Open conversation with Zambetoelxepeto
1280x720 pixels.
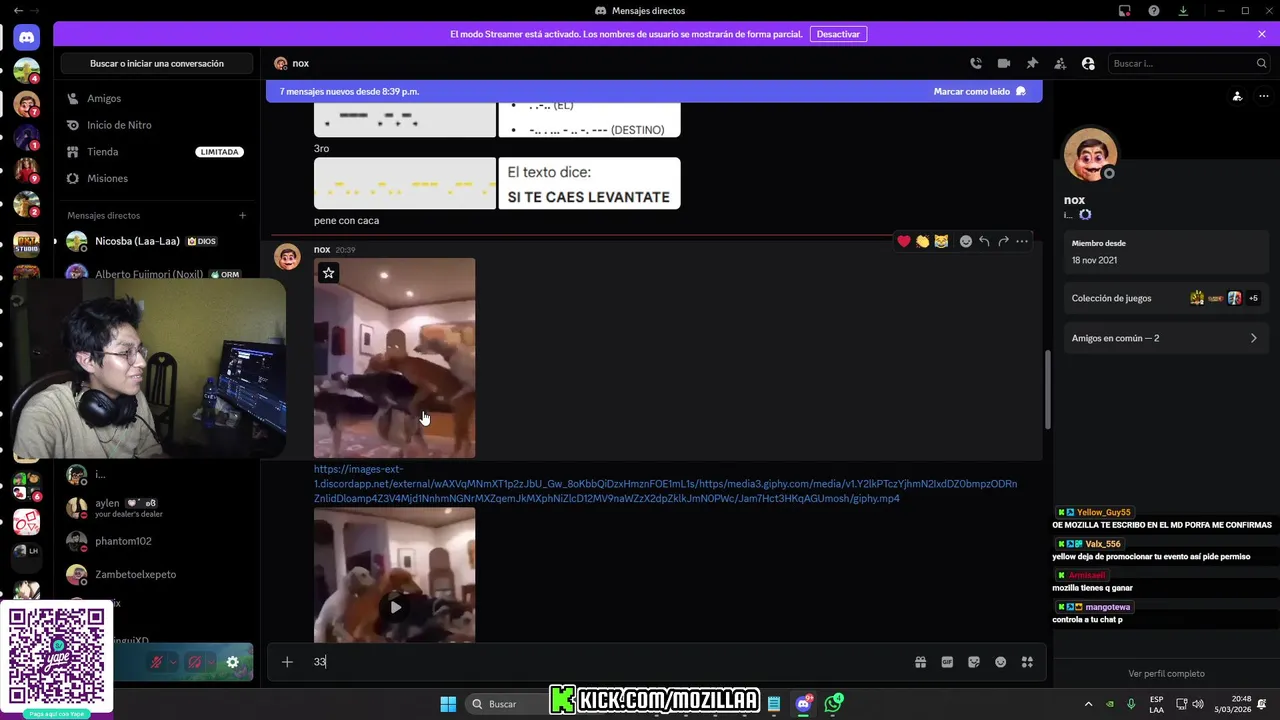(155, 574)
